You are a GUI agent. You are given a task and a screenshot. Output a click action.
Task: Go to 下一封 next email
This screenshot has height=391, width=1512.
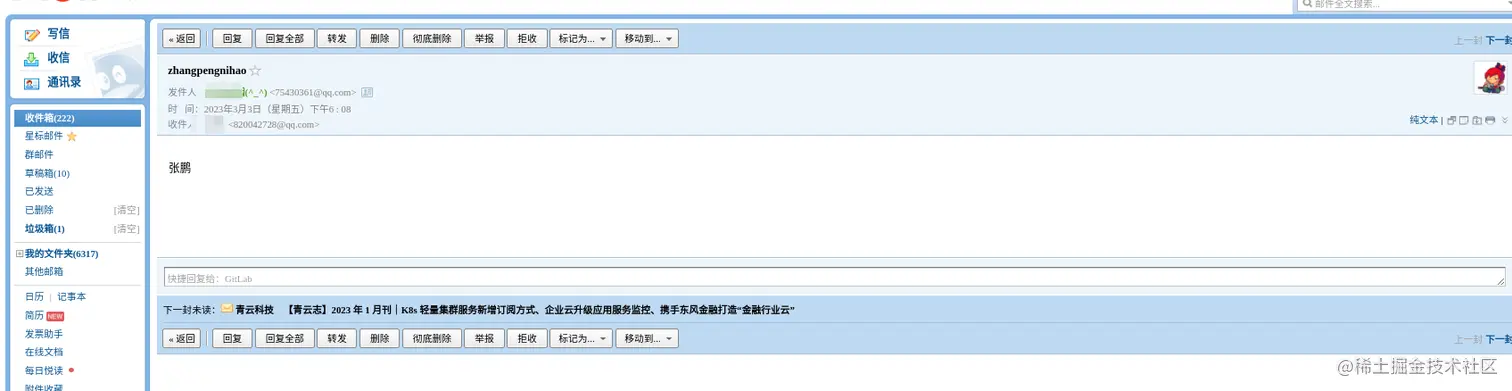click(1498, 41)
